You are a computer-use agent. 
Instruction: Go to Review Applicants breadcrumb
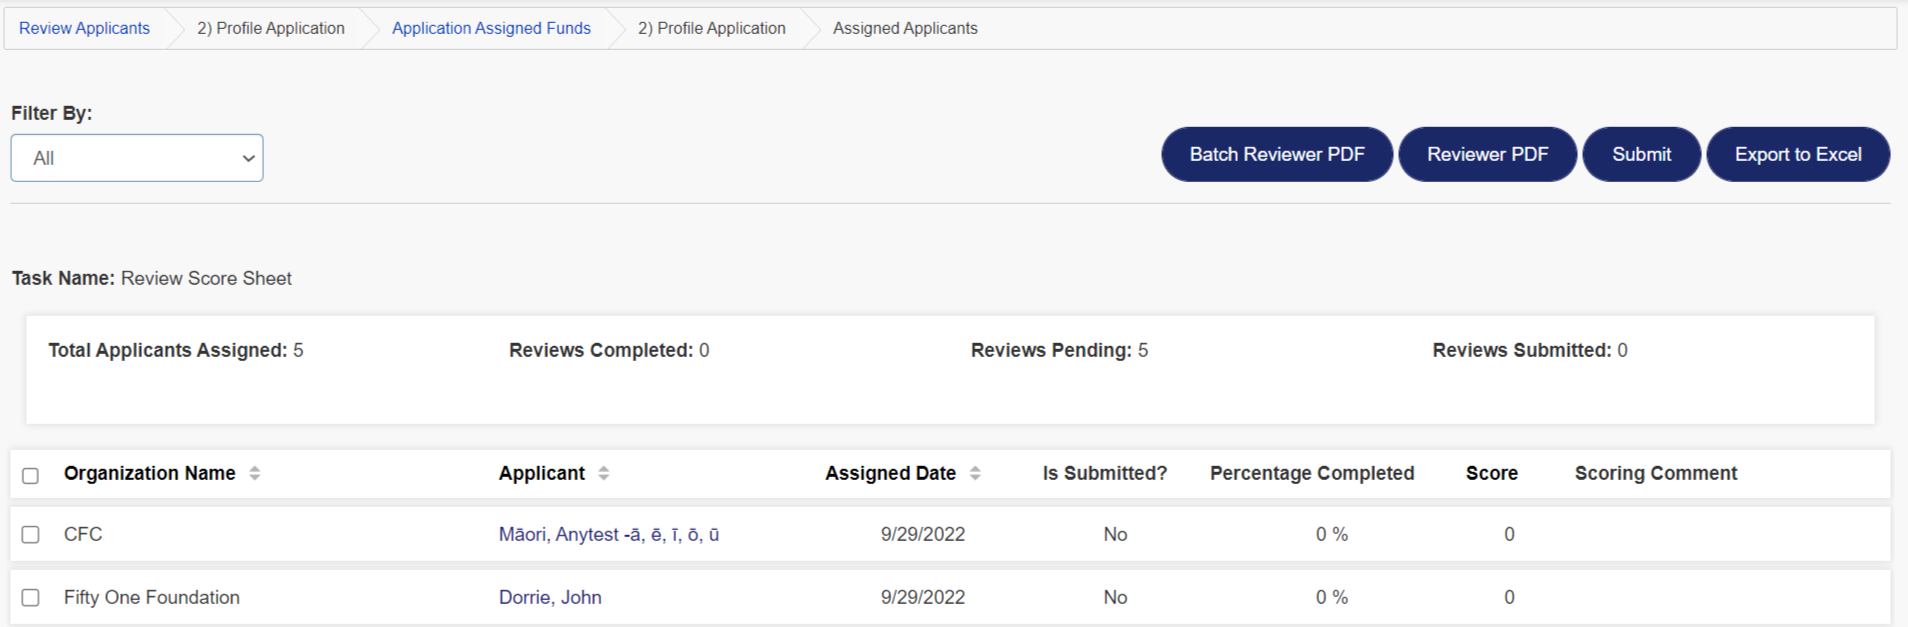[84, 28]
